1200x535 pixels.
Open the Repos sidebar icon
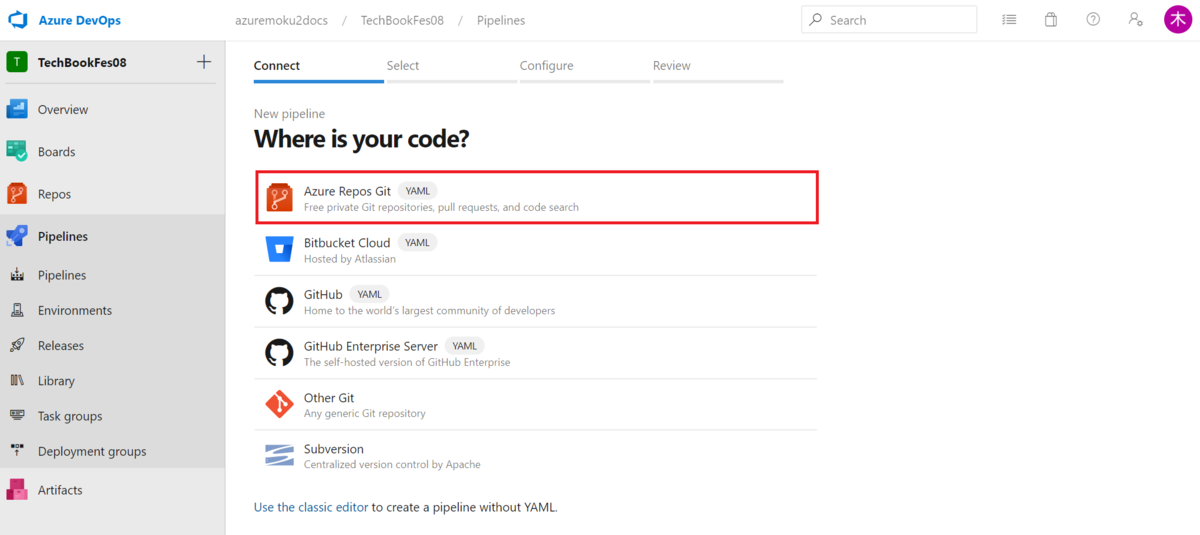click(x=17, y=194)
